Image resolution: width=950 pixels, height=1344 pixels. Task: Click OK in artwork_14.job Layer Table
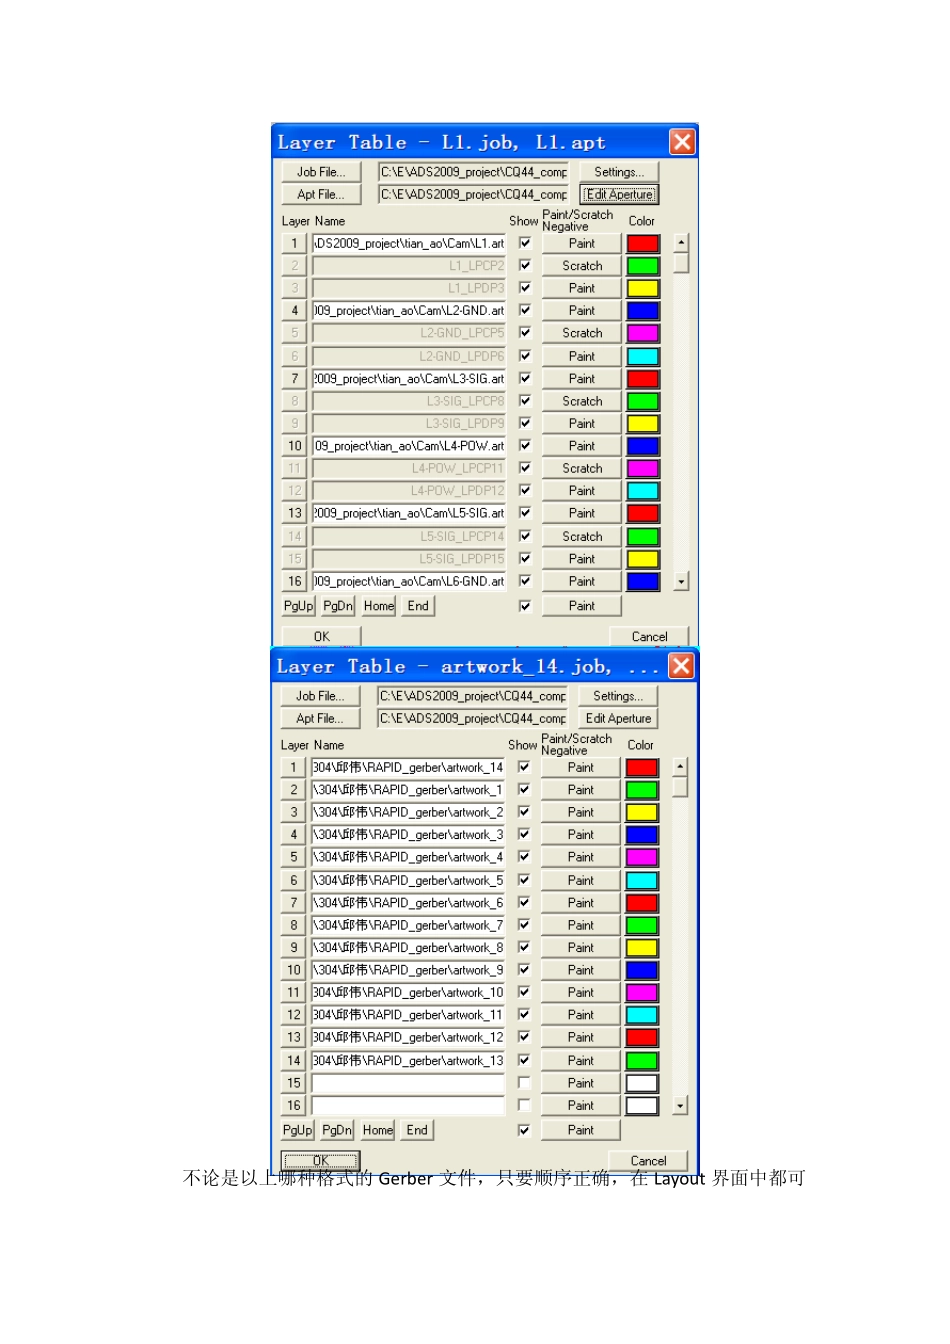click(320, 1161)
